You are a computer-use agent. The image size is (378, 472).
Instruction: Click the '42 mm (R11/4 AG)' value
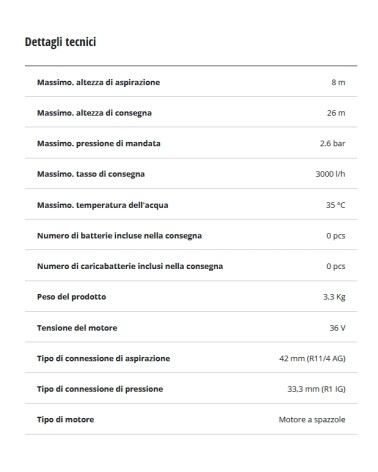click(x=312, y=359)
